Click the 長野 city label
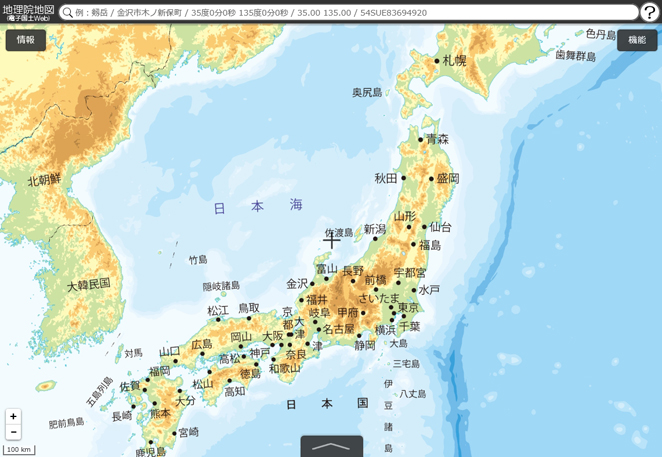 click(353, 270)
